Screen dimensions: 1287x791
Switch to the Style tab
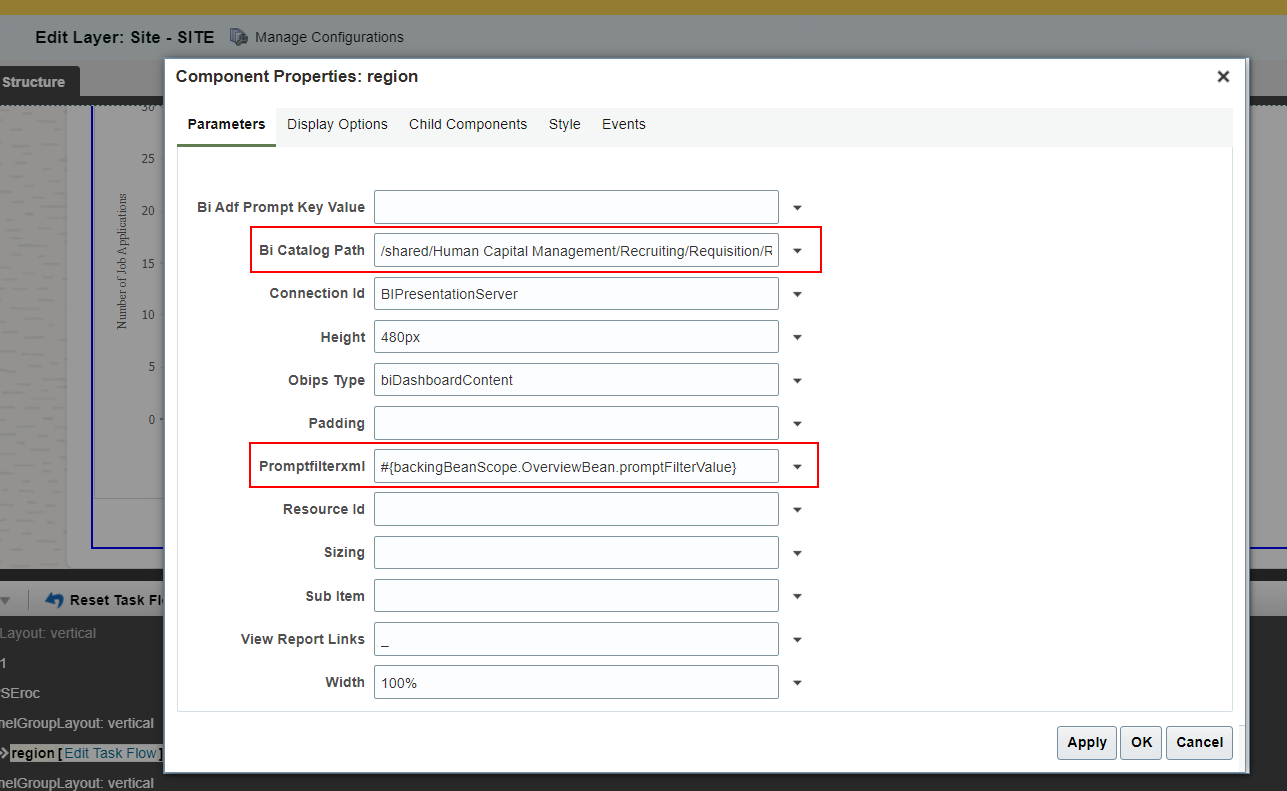(564, 124)
